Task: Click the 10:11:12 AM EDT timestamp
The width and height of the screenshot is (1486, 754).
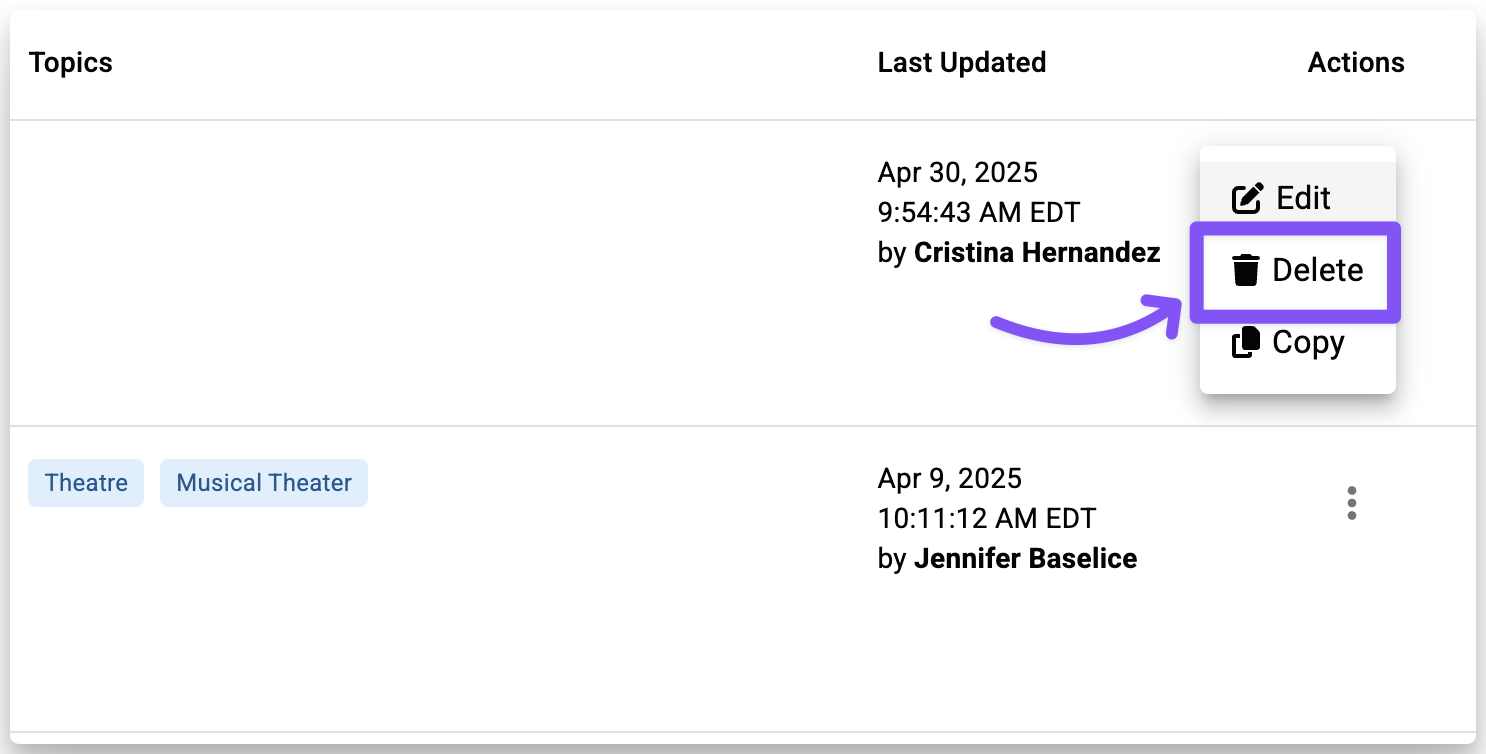Action: pyautogui.click(x=986, y=518)
